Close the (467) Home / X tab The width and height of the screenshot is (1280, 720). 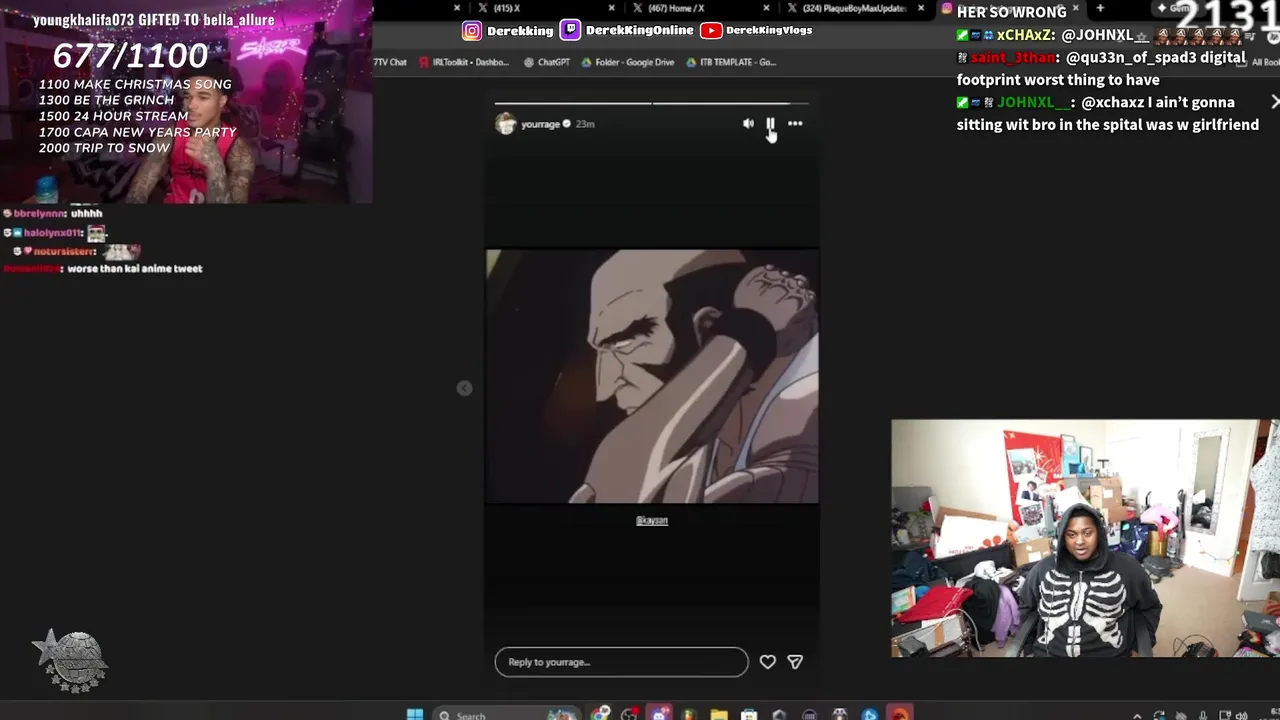(766, 8)
